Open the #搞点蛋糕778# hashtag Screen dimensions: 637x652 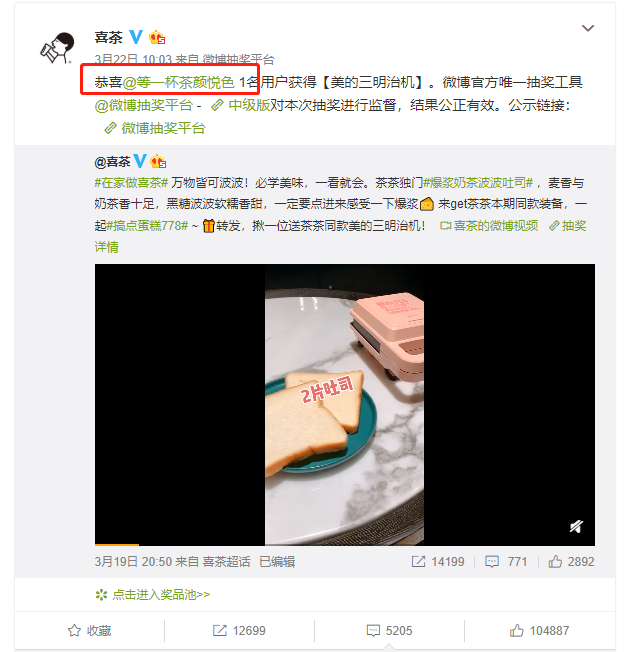[148, 226]
